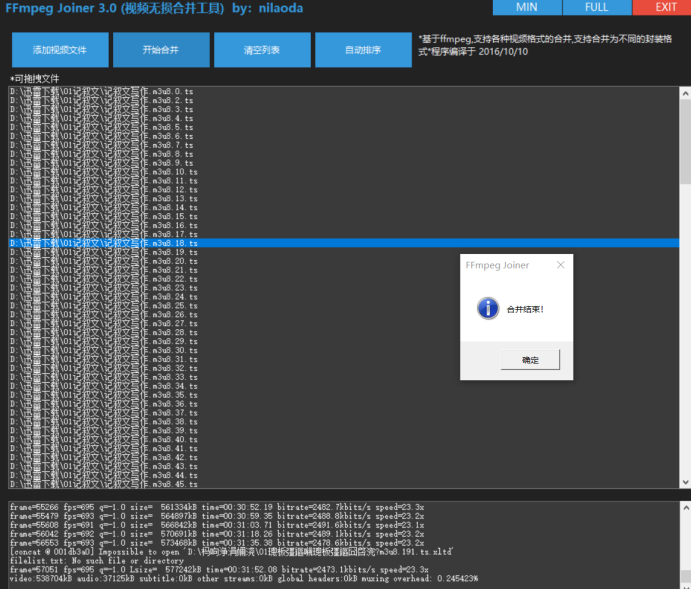692x590 pixels.
Task: Quit the app via EXIT button
Action: pos(662,8)
